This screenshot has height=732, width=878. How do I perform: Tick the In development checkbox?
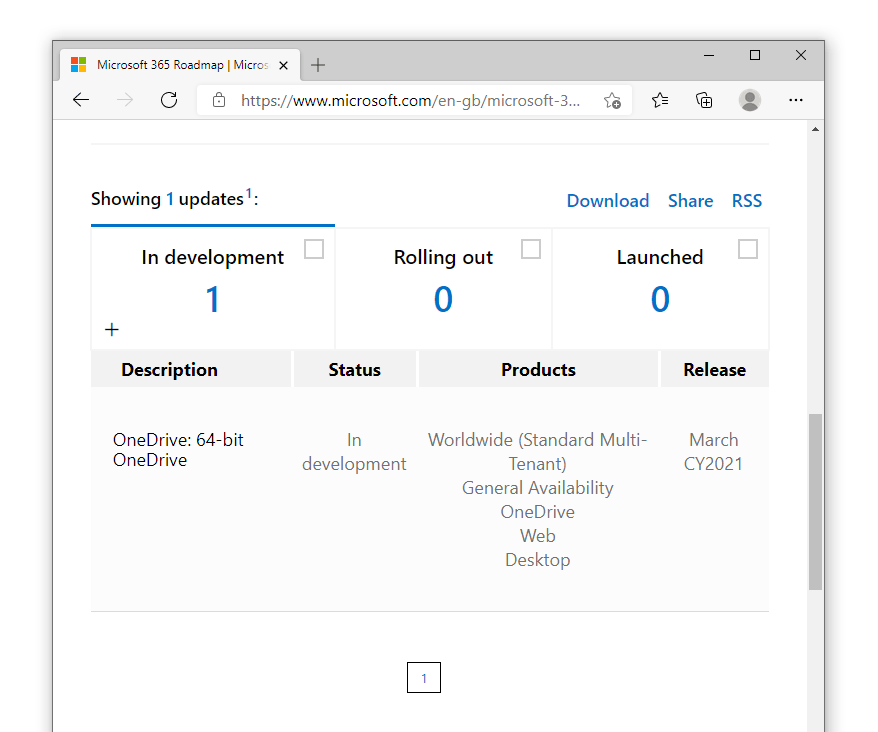(314, 249)
